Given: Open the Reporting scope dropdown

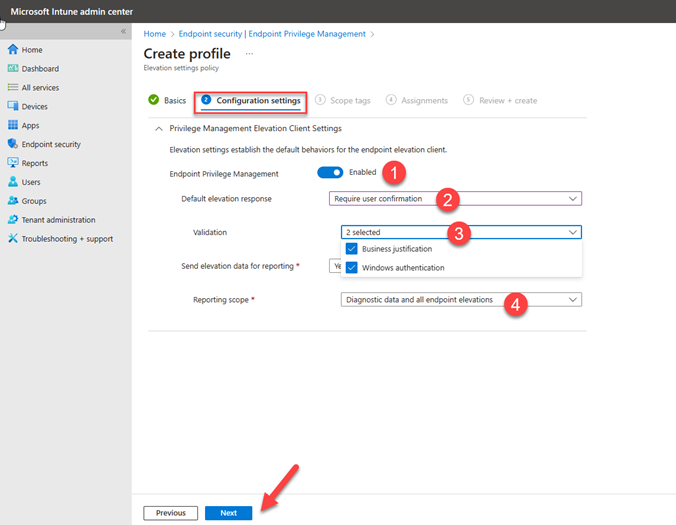Looking at the screenshot, I should (461, 300).
